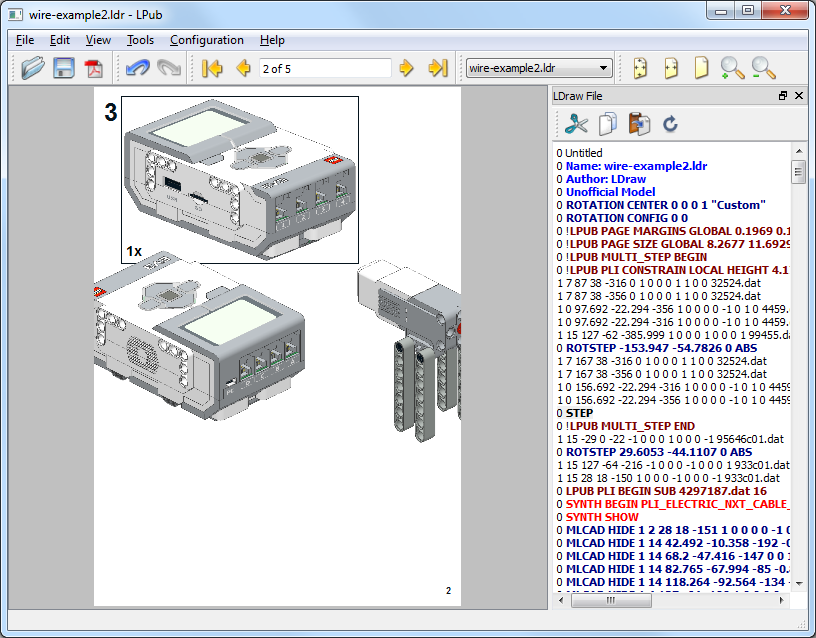Open the Edit menu
This screenshot has height=638, width=816.
click(x=59, y=40)
